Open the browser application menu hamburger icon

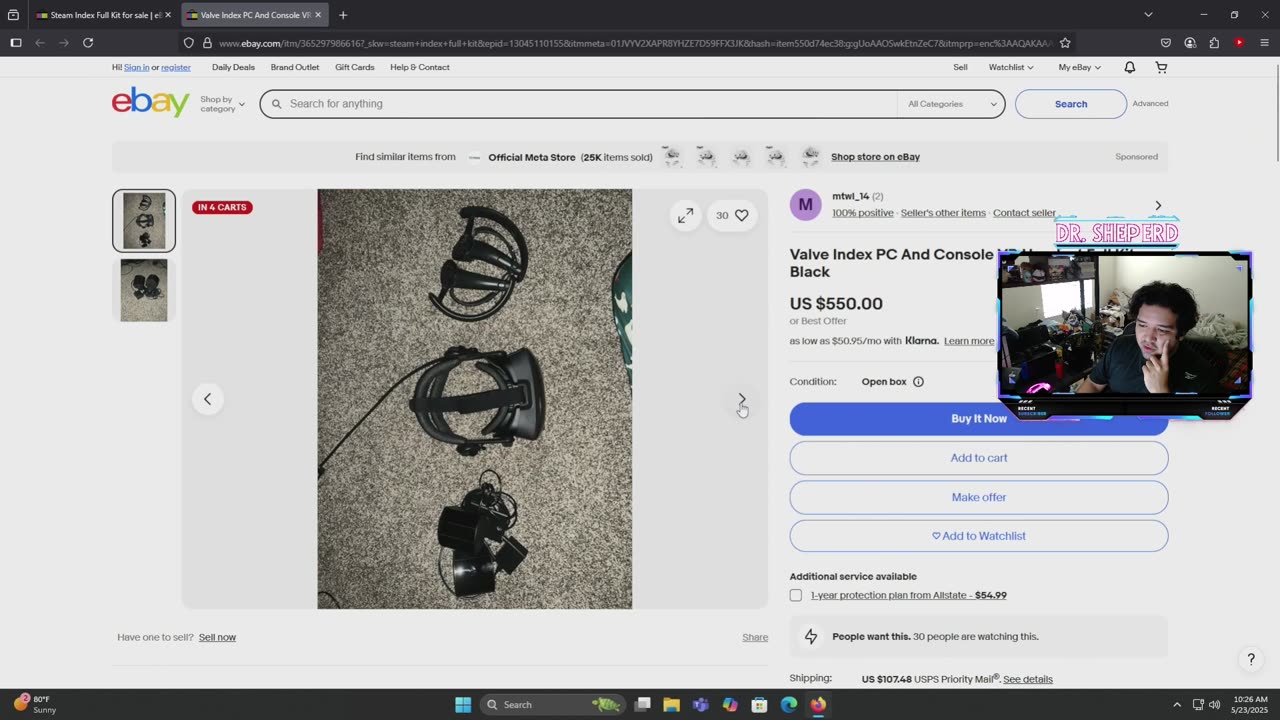click(1264, 43)
